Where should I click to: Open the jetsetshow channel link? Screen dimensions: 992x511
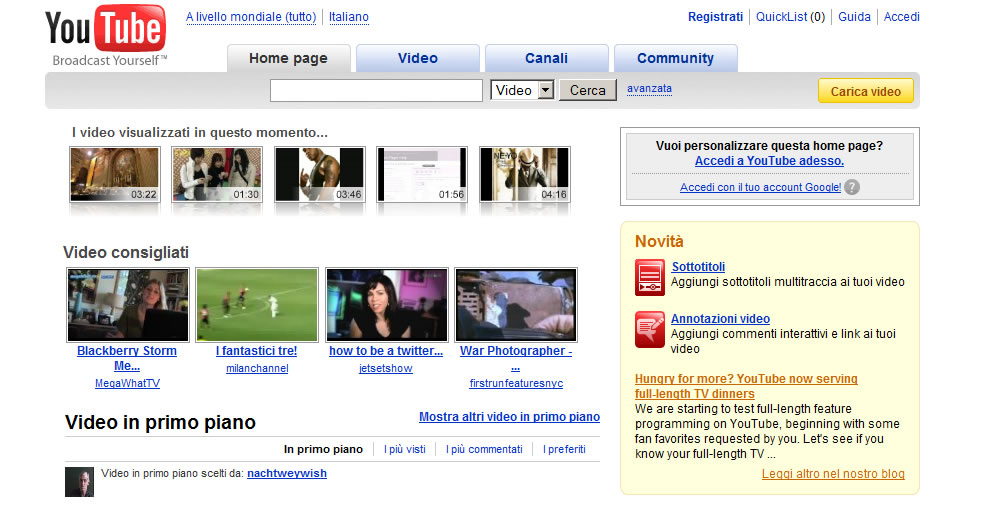pos(386,369)
